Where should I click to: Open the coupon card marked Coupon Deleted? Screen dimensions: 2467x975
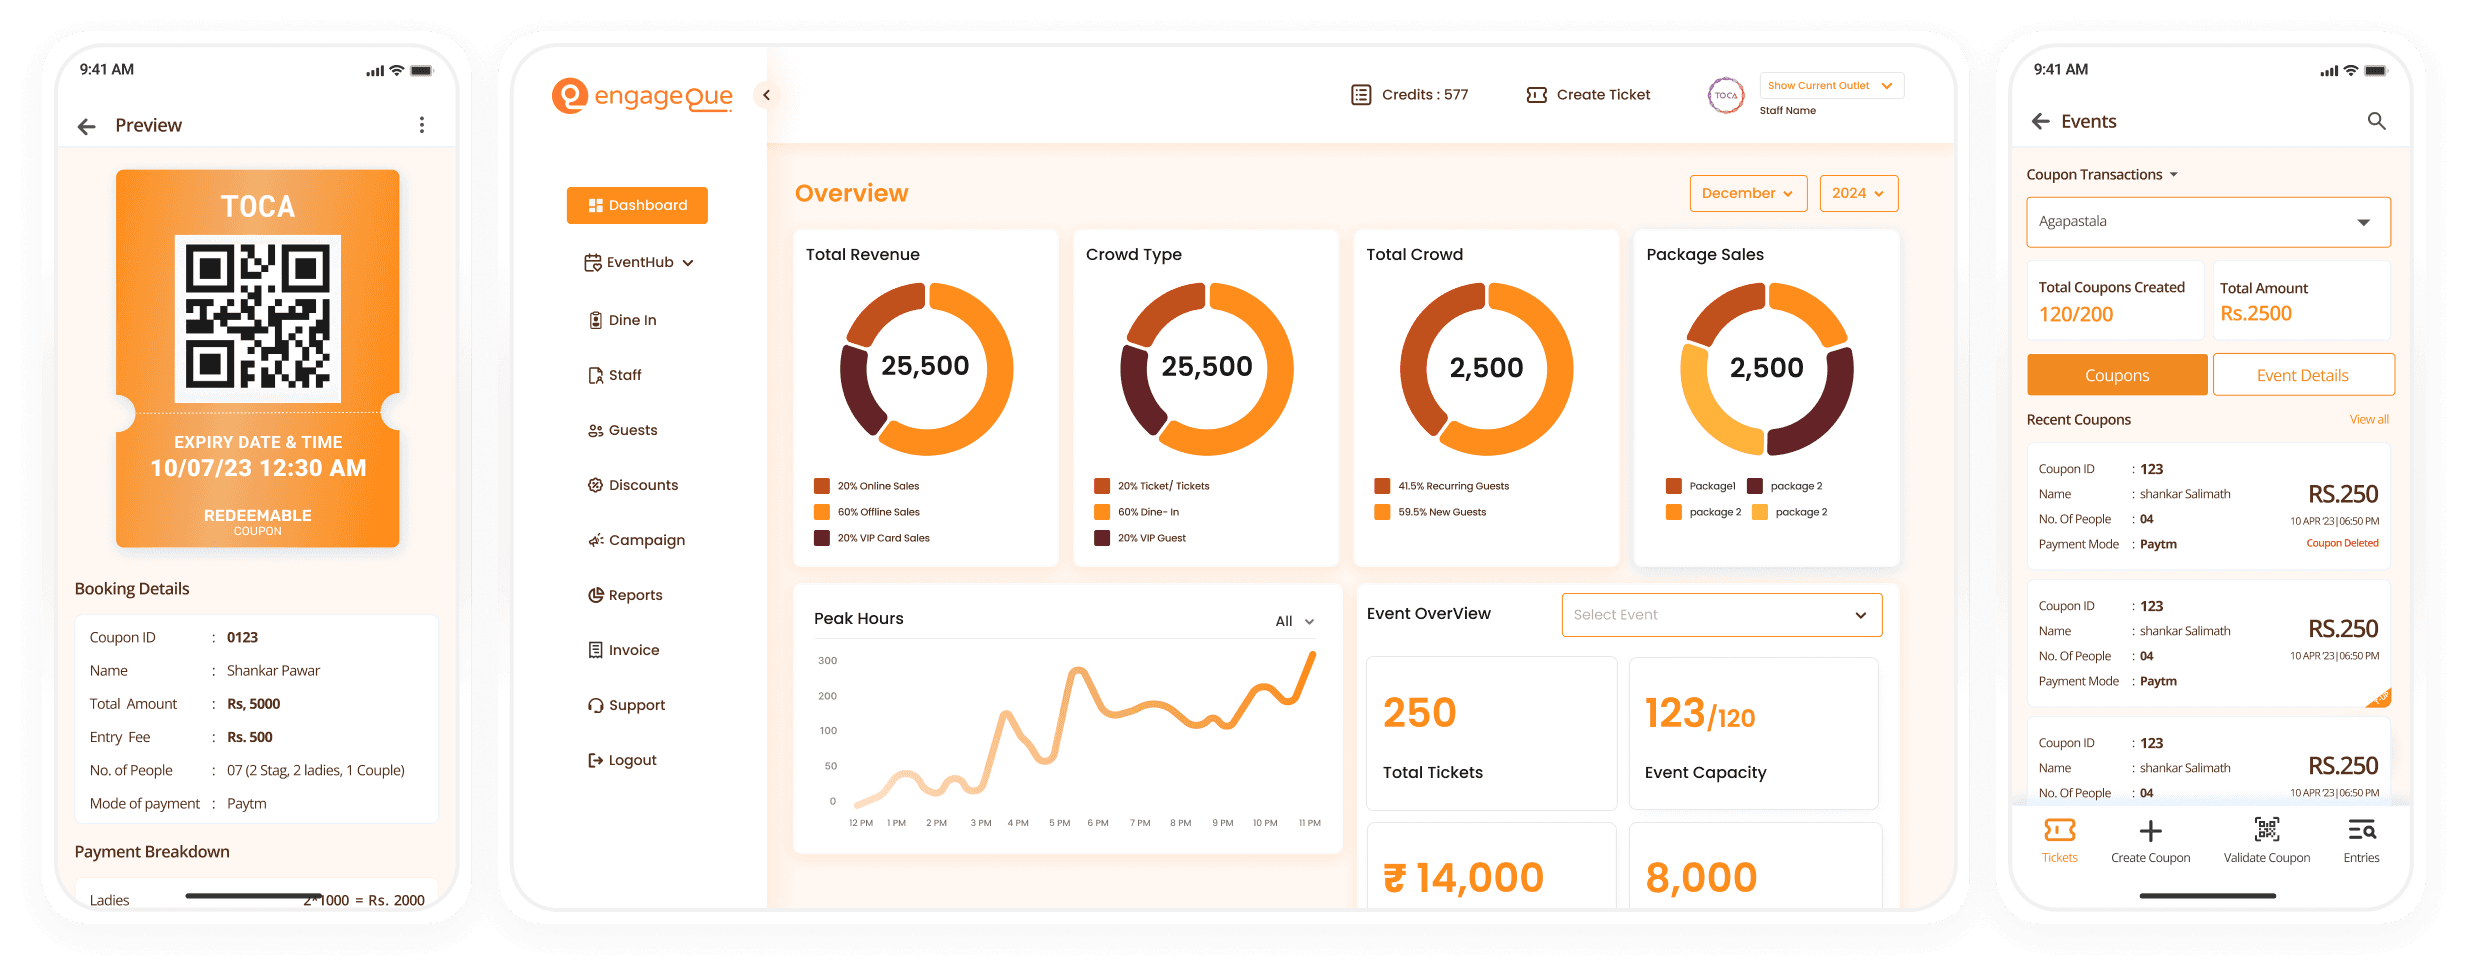2208,506
